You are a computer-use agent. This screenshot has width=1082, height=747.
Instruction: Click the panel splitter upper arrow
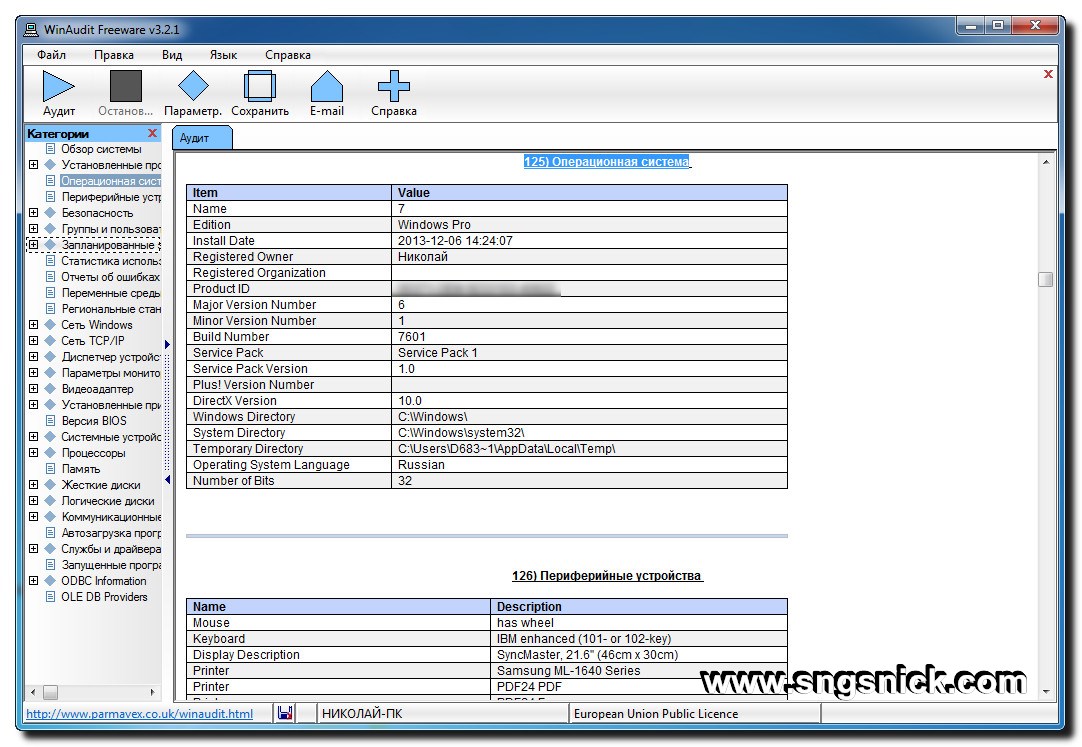(167, 344)
